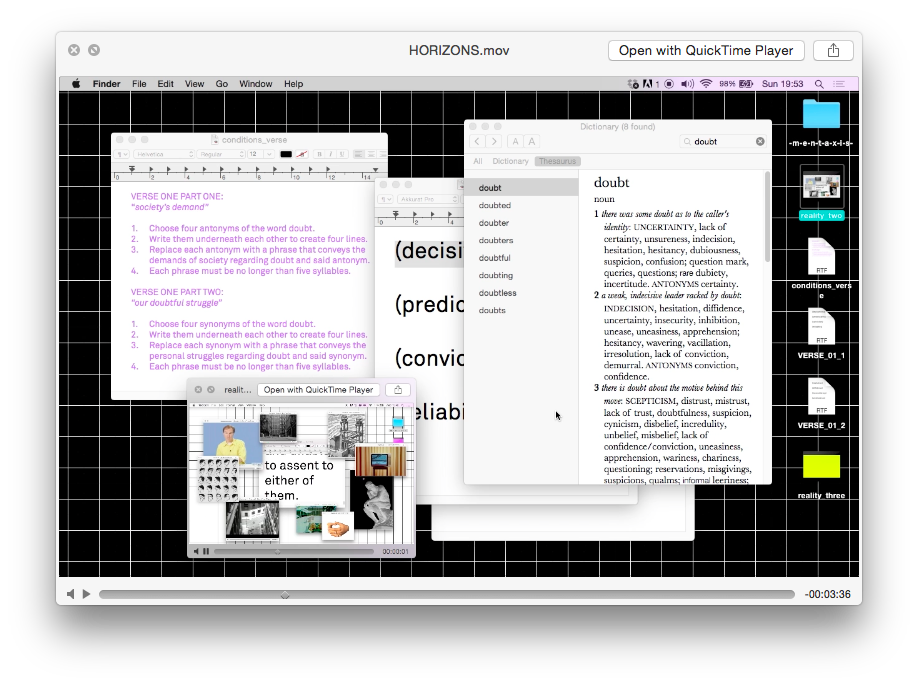918x685 pixels.
Task: Clear the Dictionary search field with the x icon
Action: [760, 142]
